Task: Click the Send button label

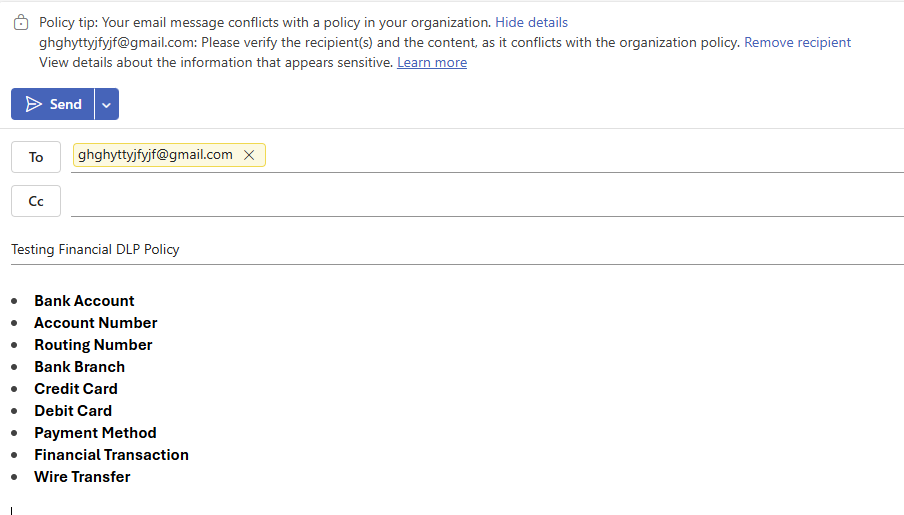Action: pos(66,104)
